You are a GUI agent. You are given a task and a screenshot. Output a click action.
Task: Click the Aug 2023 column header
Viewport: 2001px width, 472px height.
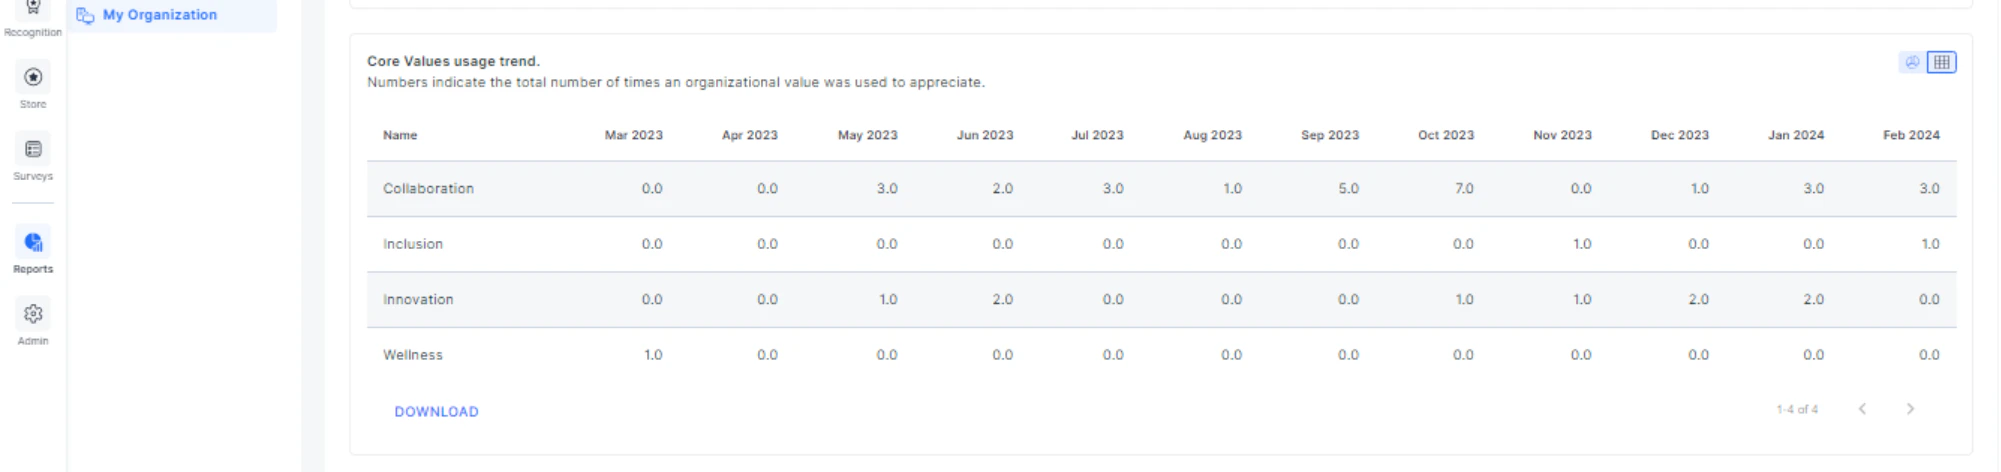tap(1212, 135)
